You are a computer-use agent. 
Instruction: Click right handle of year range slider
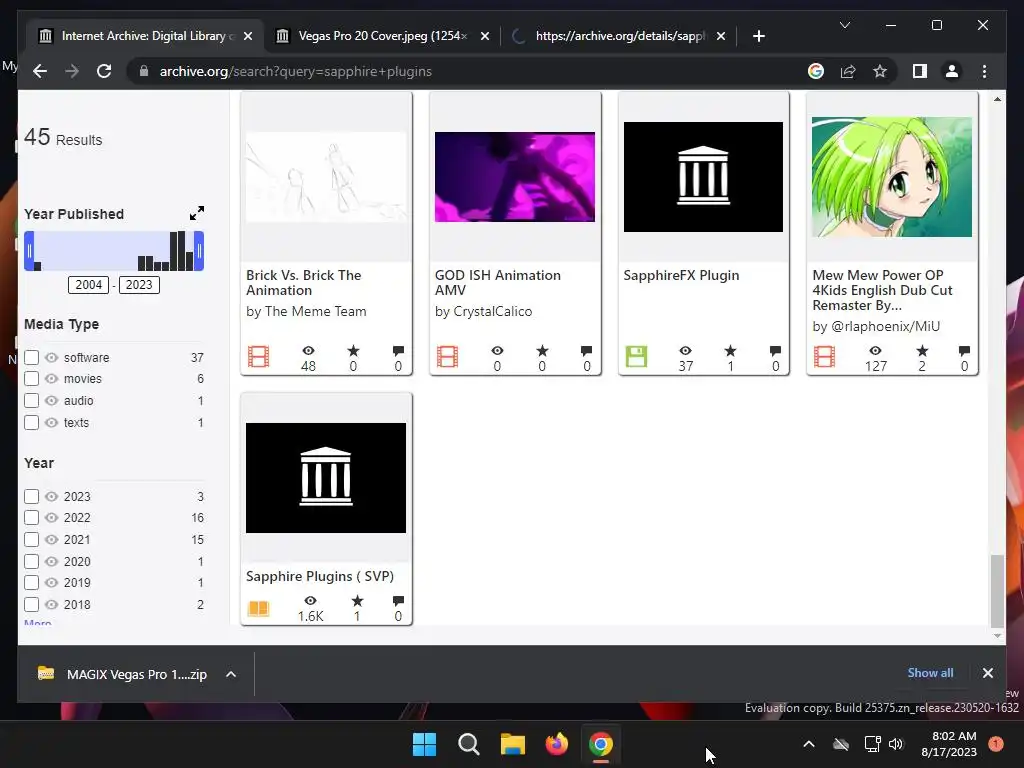click(x=199, y=251)
